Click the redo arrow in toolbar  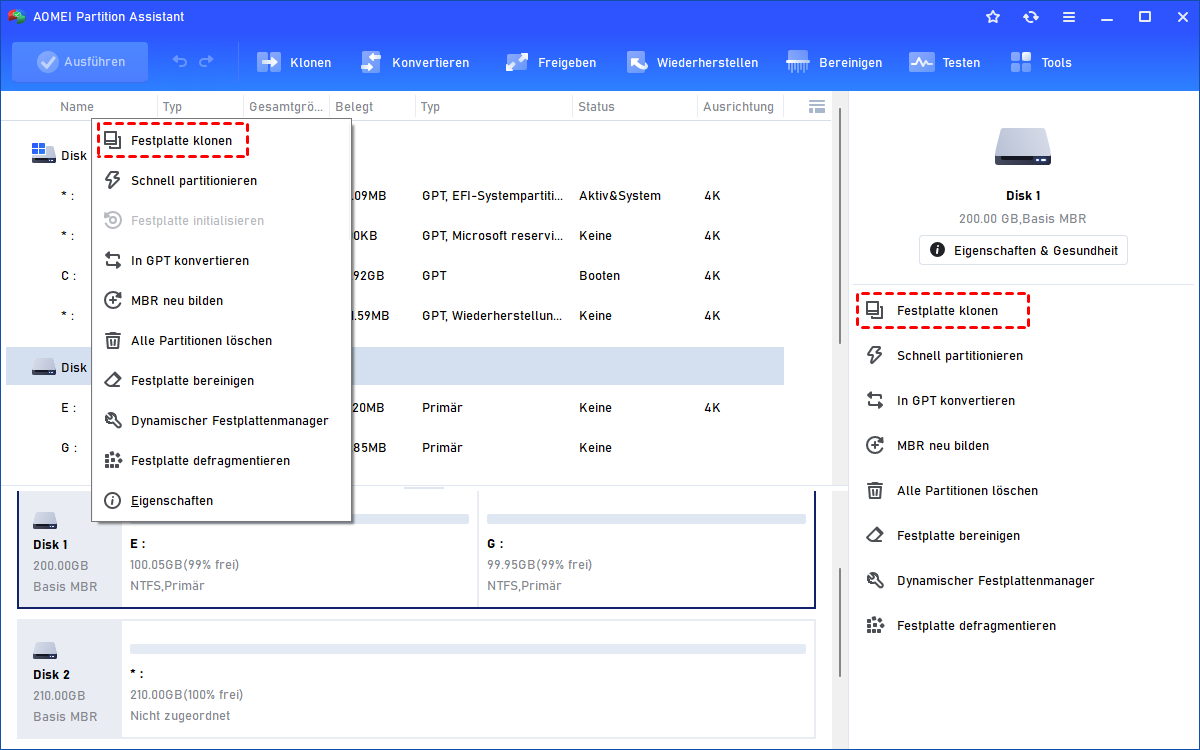pyautogui.click(x=206, y=62)
